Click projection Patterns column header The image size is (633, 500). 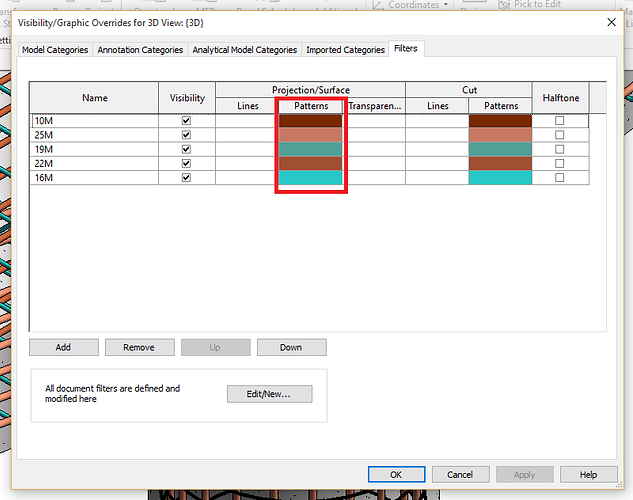311,106
